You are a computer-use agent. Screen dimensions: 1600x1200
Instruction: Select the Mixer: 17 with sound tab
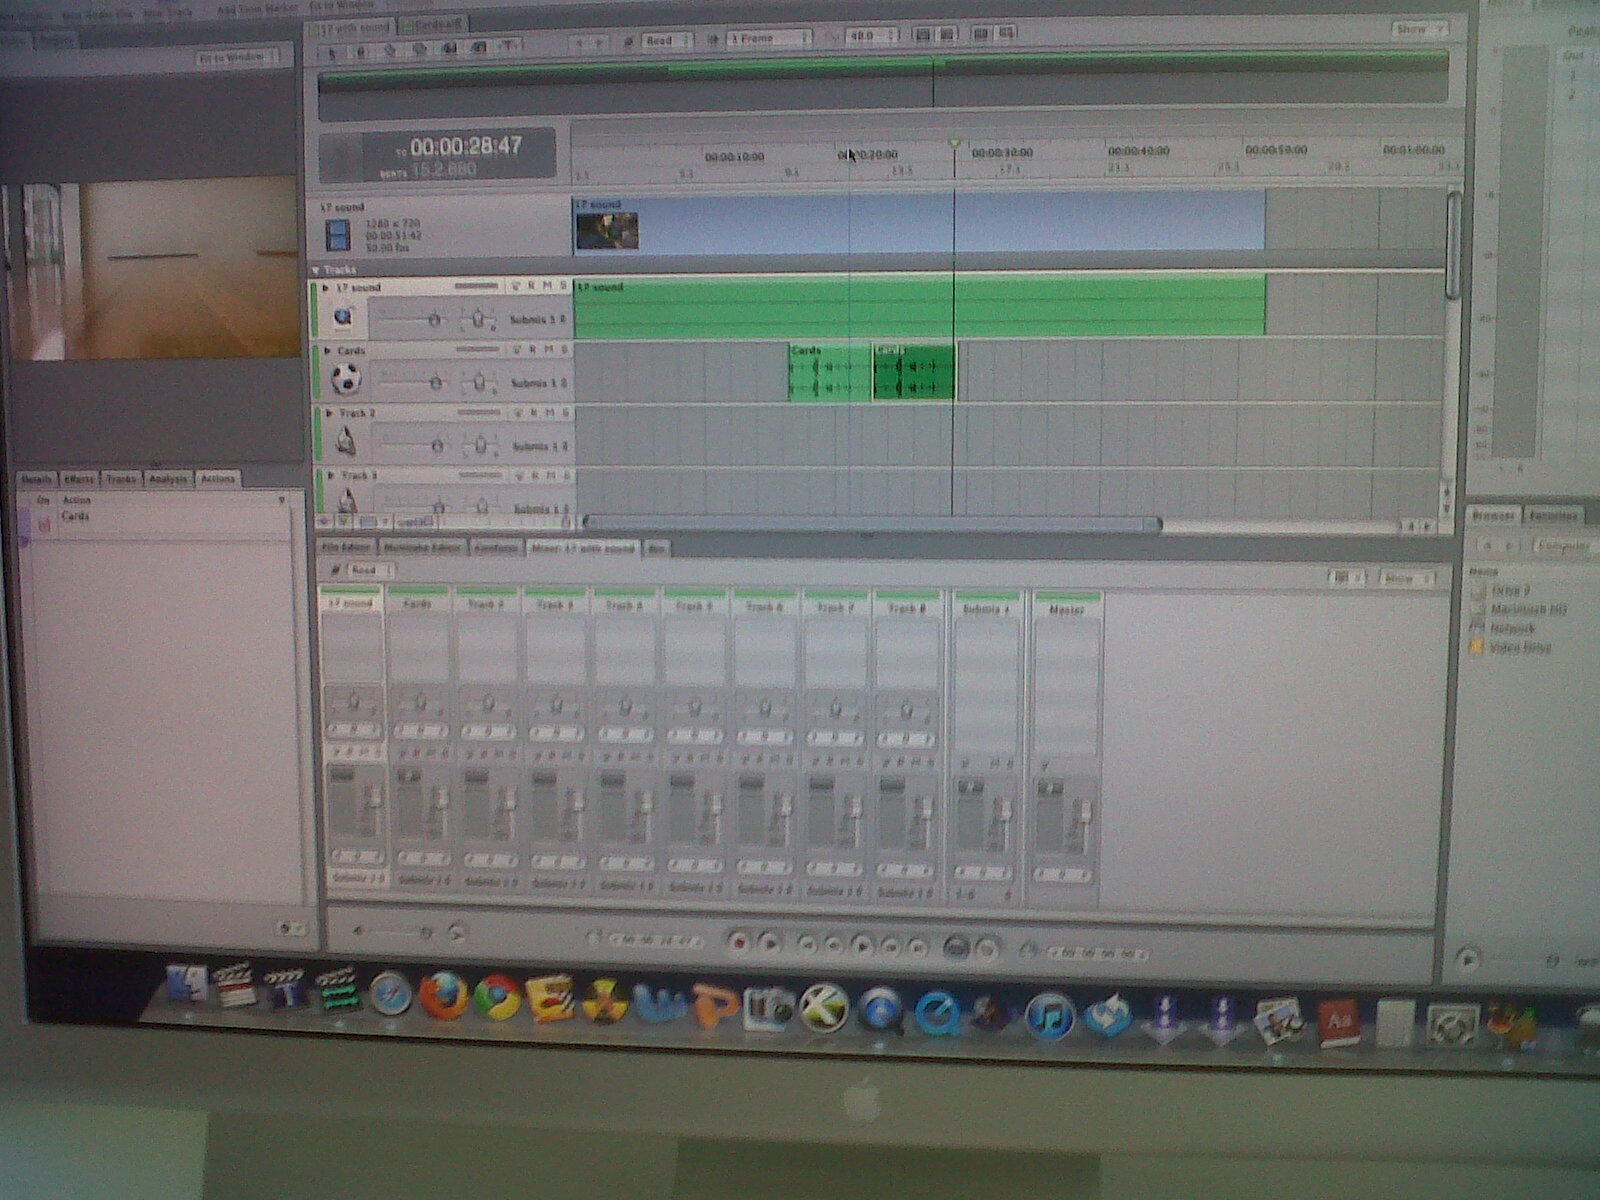click(583, 548)
